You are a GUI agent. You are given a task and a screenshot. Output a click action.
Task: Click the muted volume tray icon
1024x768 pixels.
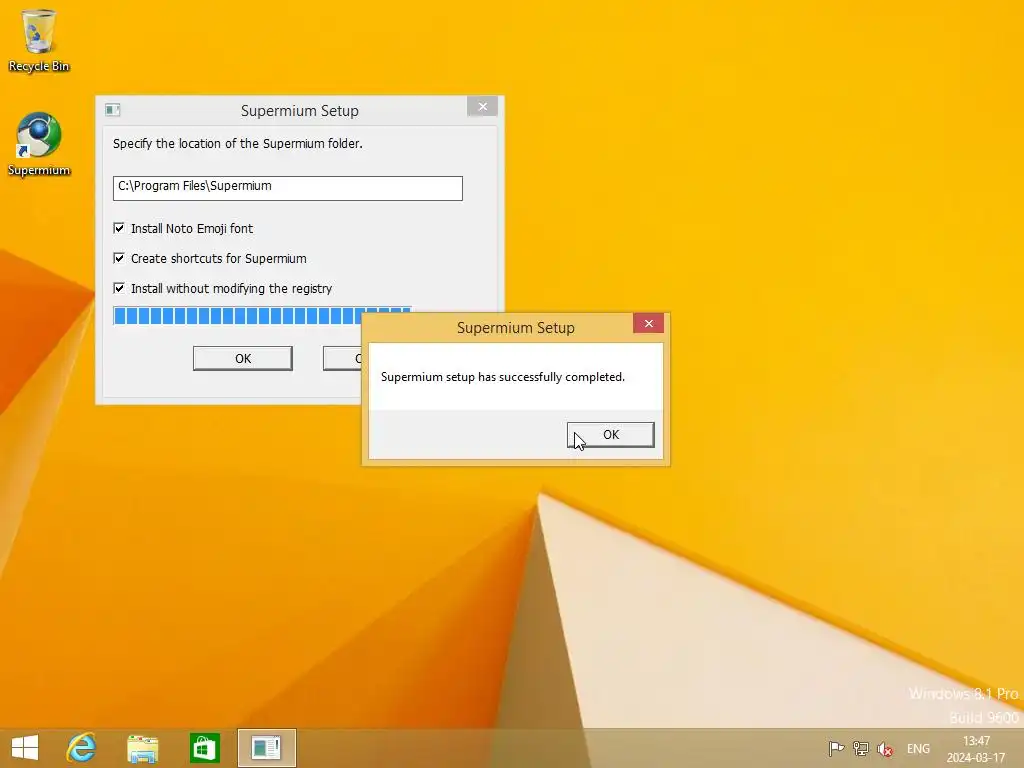(x=885, y=748)
